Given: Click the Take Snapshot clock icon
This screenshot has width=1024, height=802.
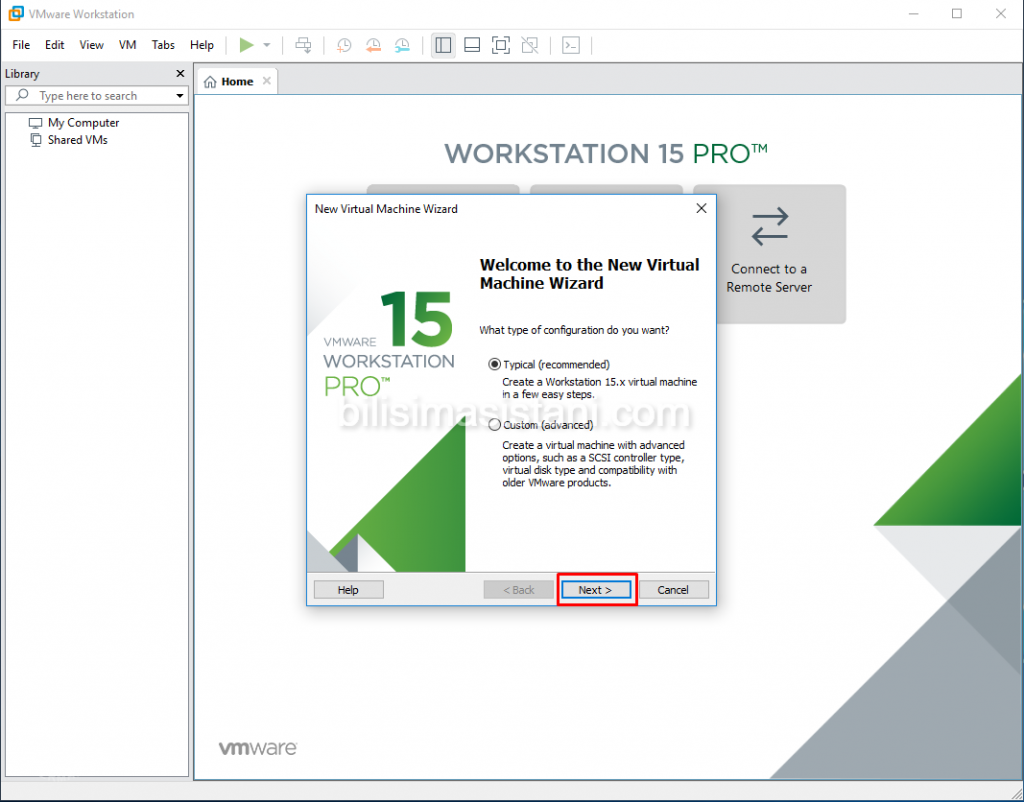Looking at the screenshot, I should (344, 45).
